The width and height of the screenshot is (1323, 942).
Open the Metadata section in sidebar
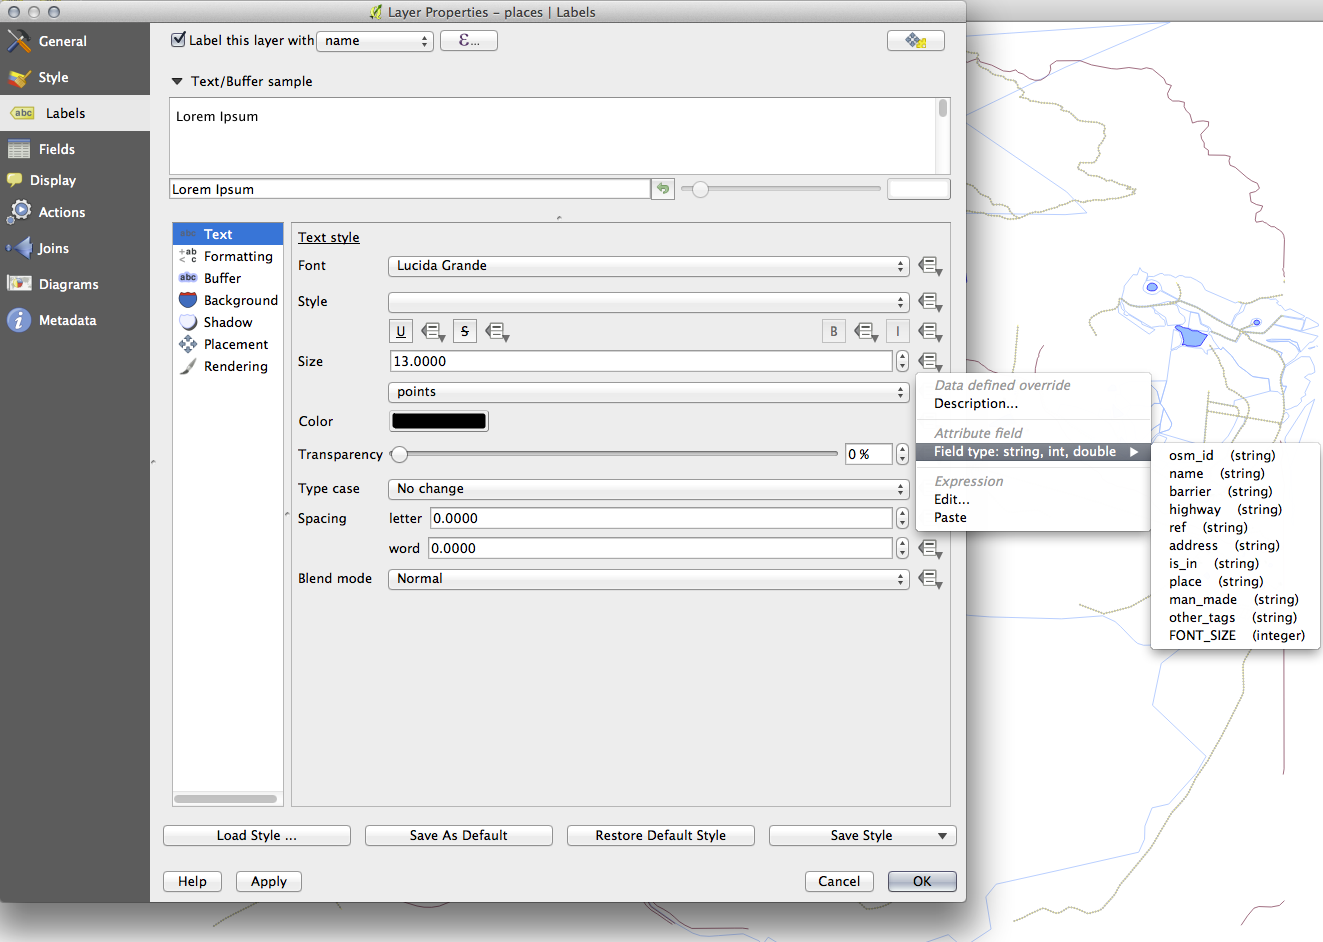[x=67, y=320]
